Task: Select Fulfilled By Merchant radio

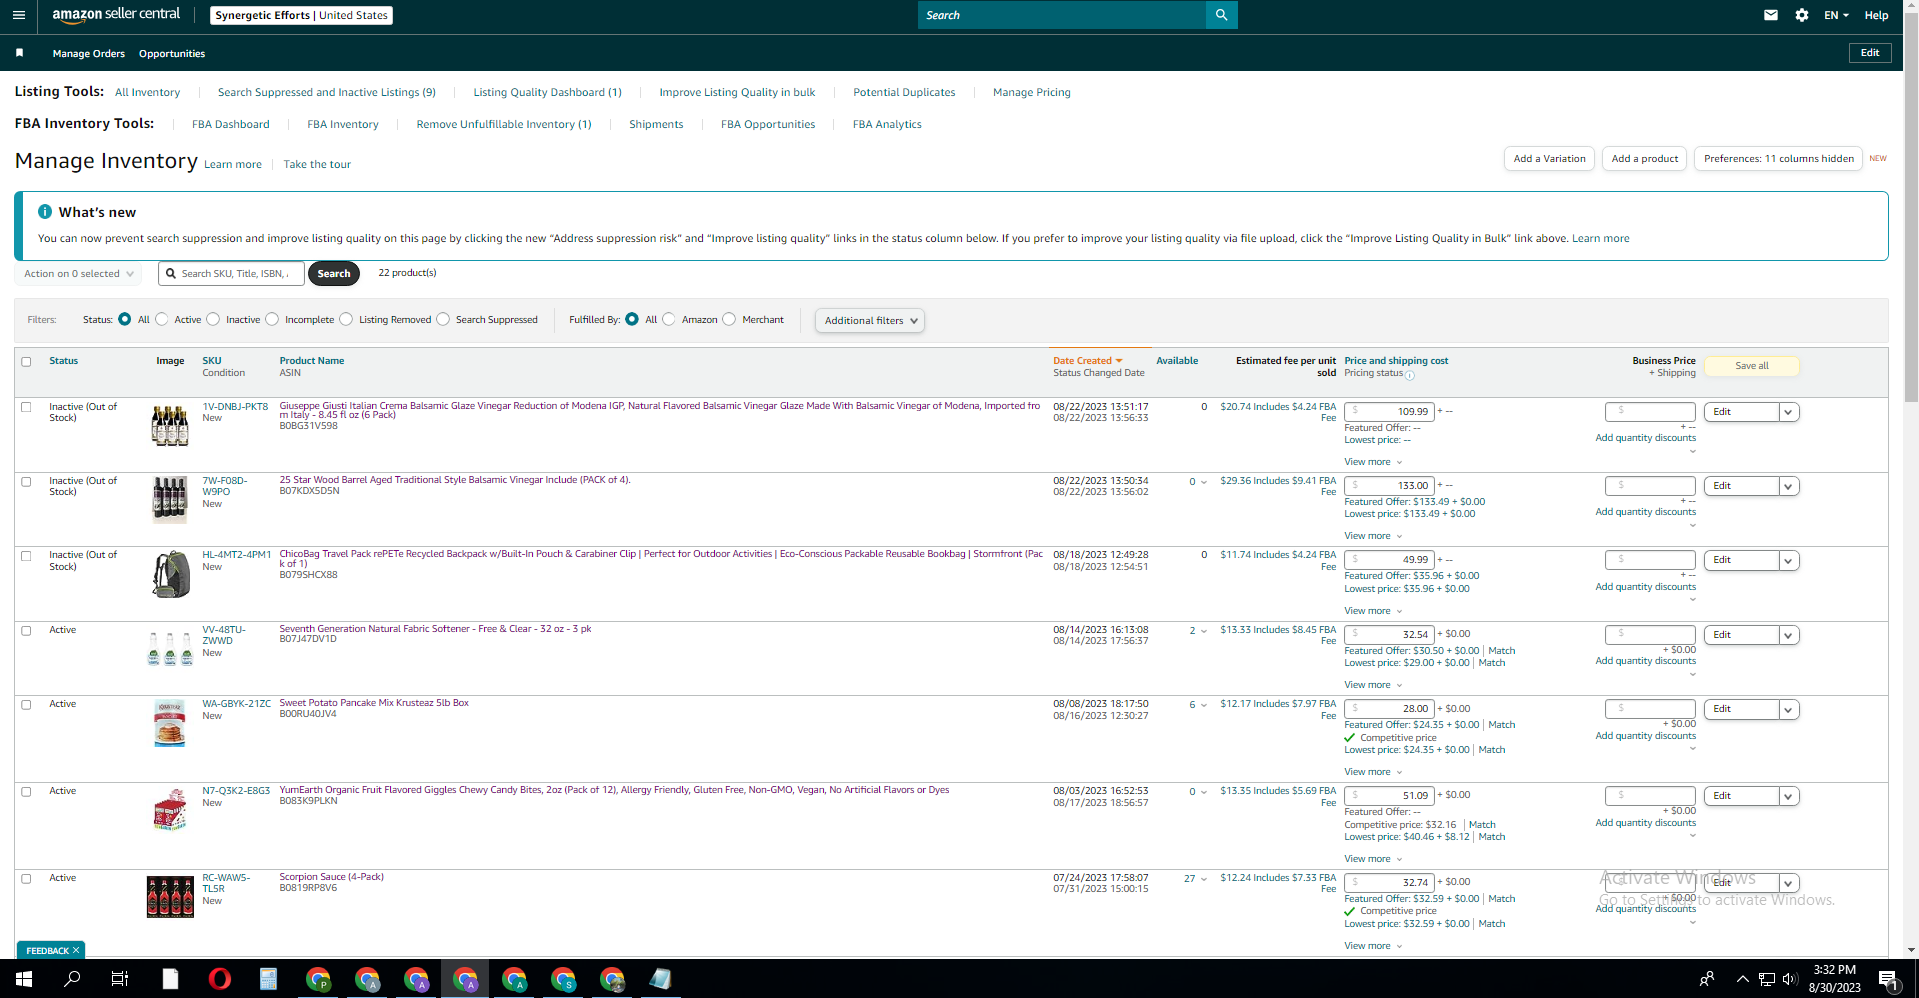Action: [x=729, y=319]
